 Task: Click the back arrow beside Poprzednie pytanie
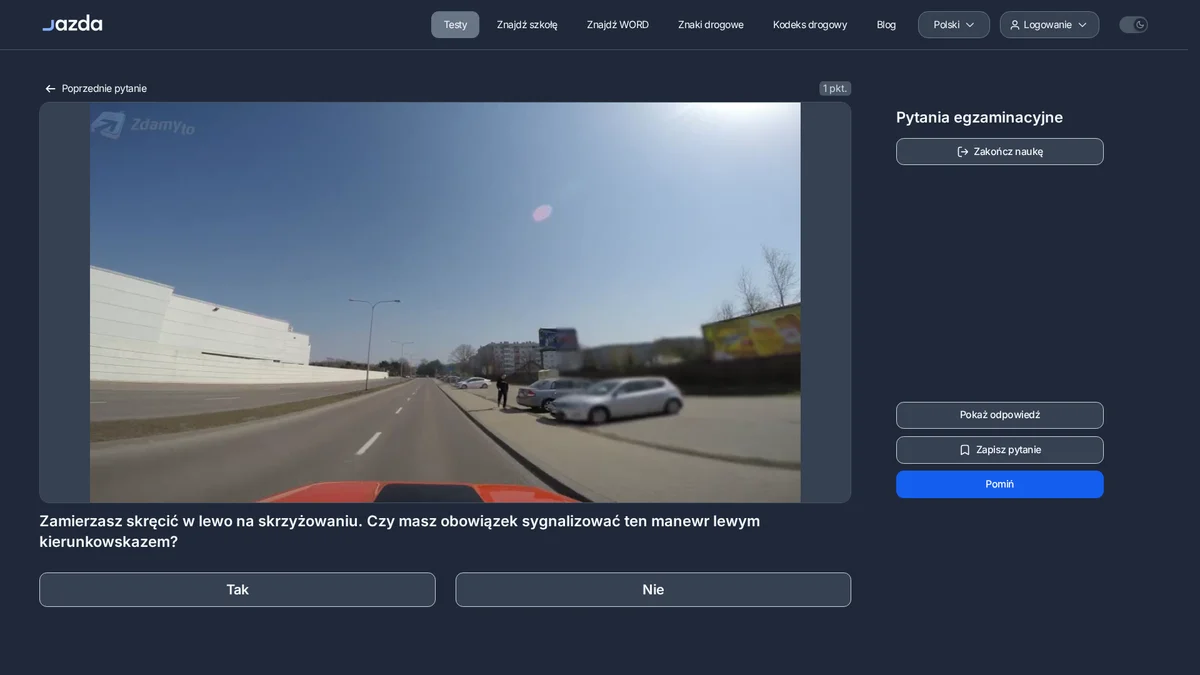click(50, 89)
